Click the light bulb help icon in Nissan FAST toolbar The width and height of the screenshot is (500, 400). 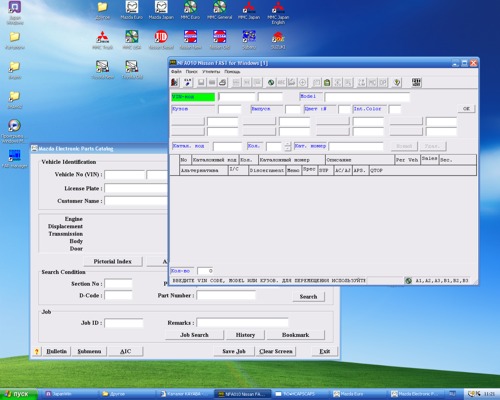pos(397,82)
